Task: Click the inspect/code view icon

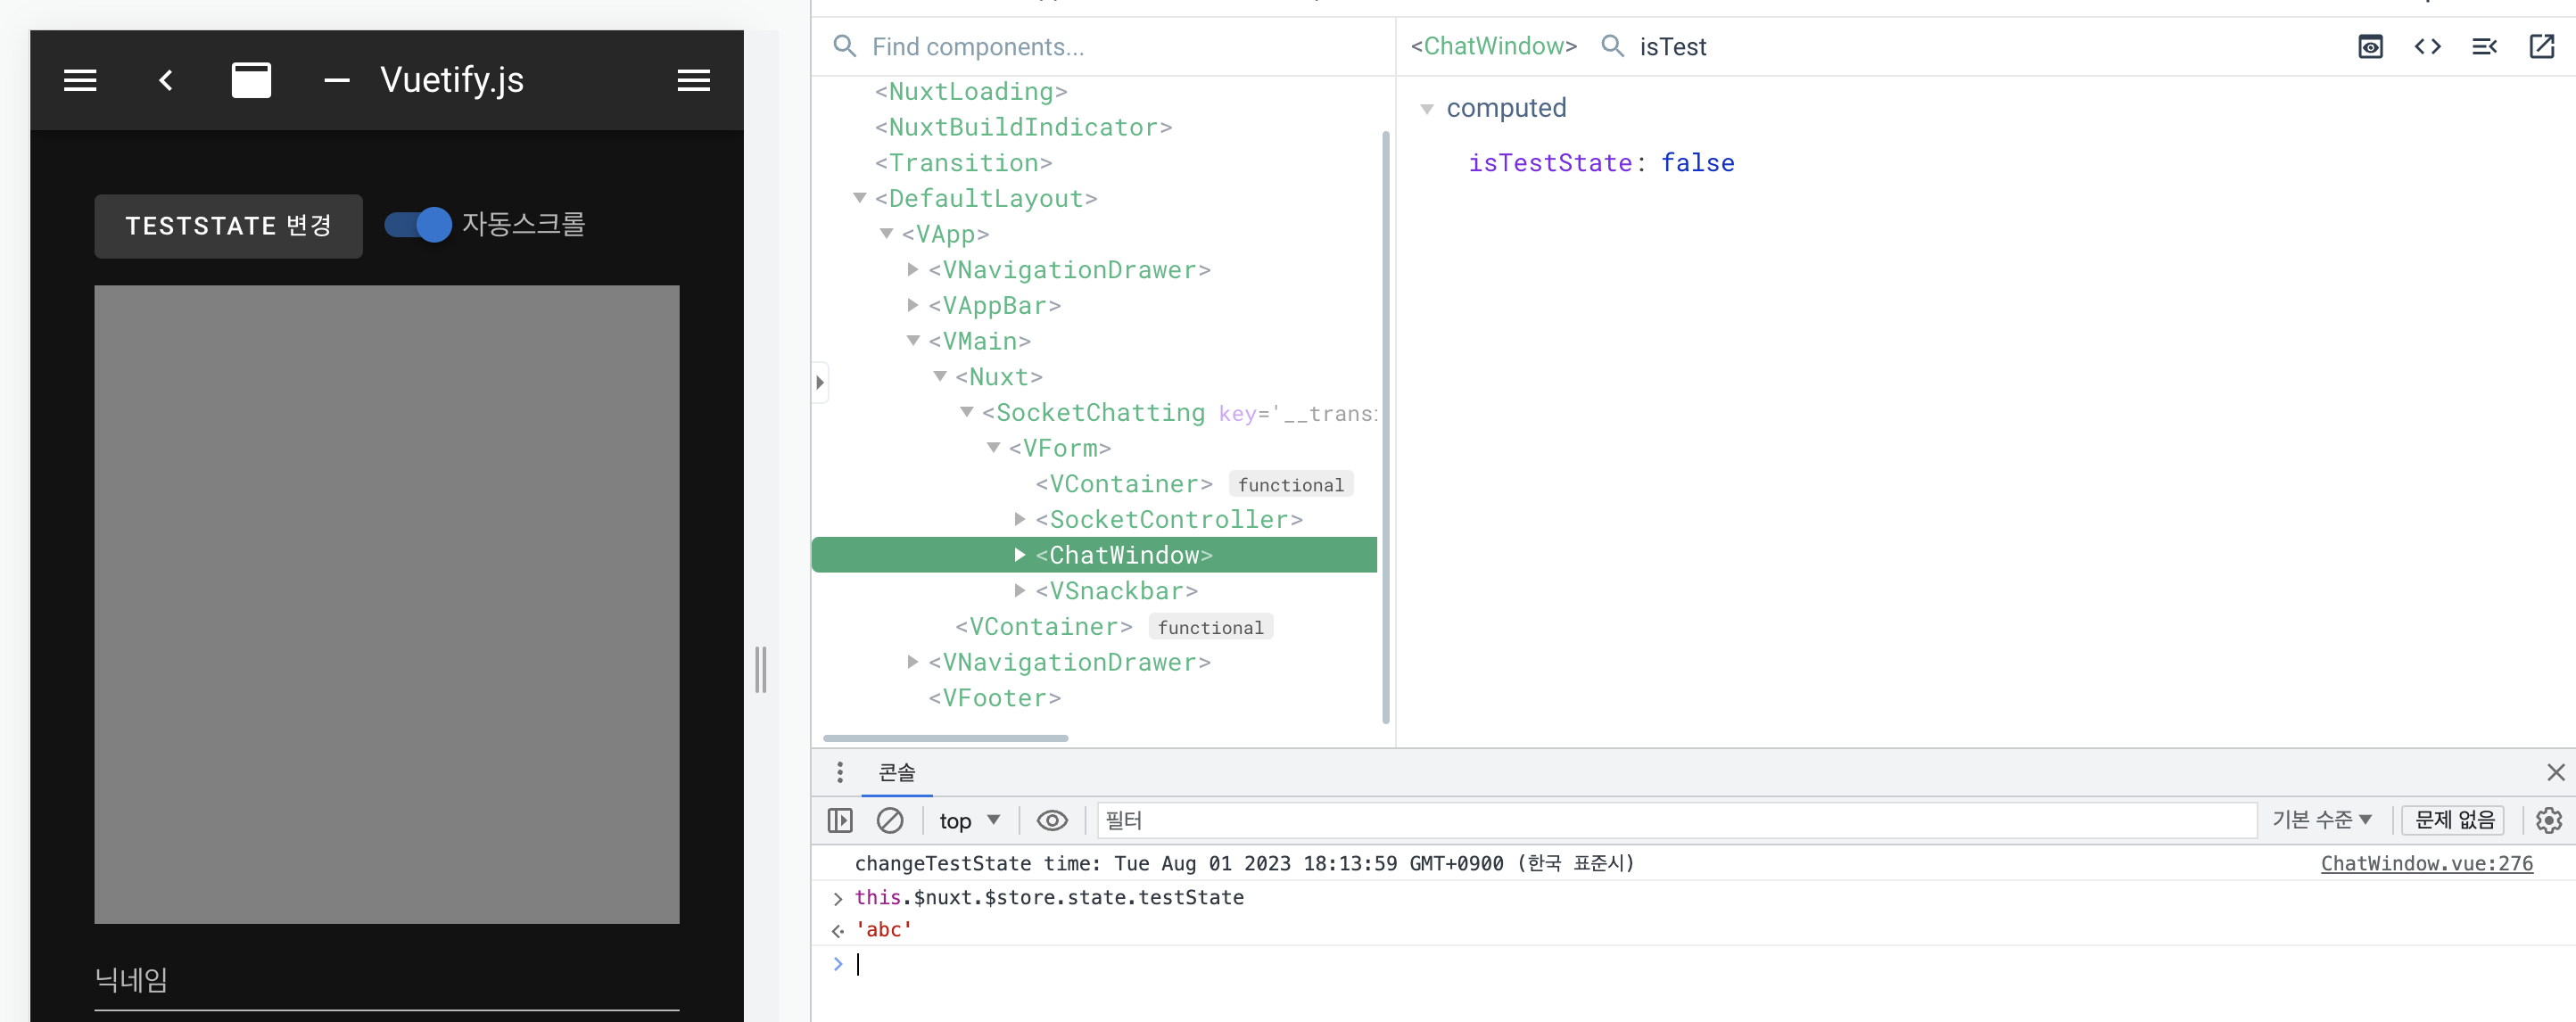Action: tap(2428, 46)
